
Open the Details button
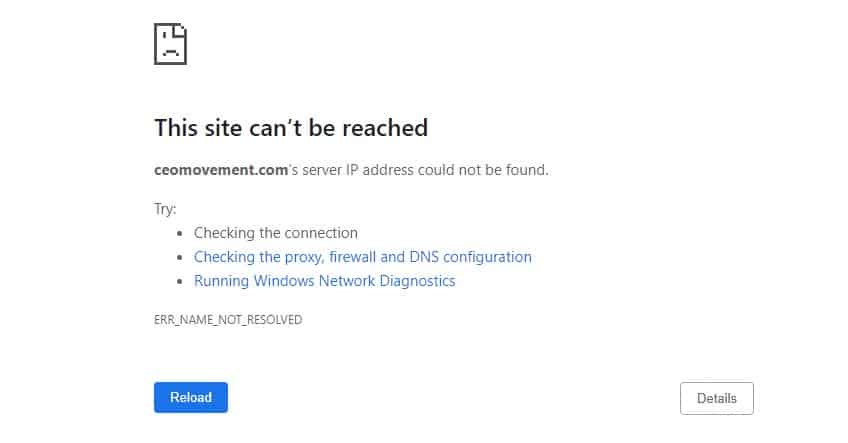coord(717,399)
